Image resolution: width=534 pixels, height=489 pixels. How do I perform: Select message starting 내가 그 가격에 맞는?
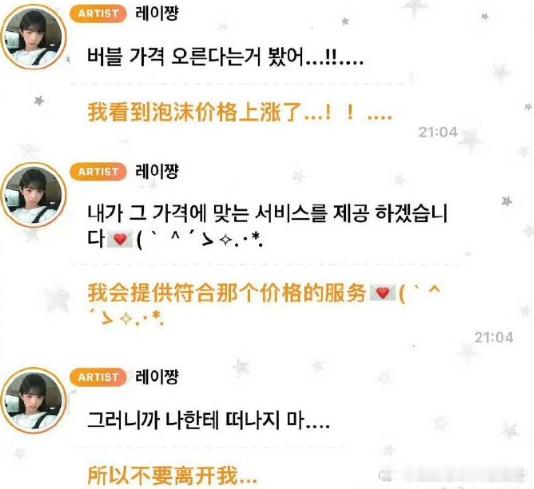(x=267, y=226)
